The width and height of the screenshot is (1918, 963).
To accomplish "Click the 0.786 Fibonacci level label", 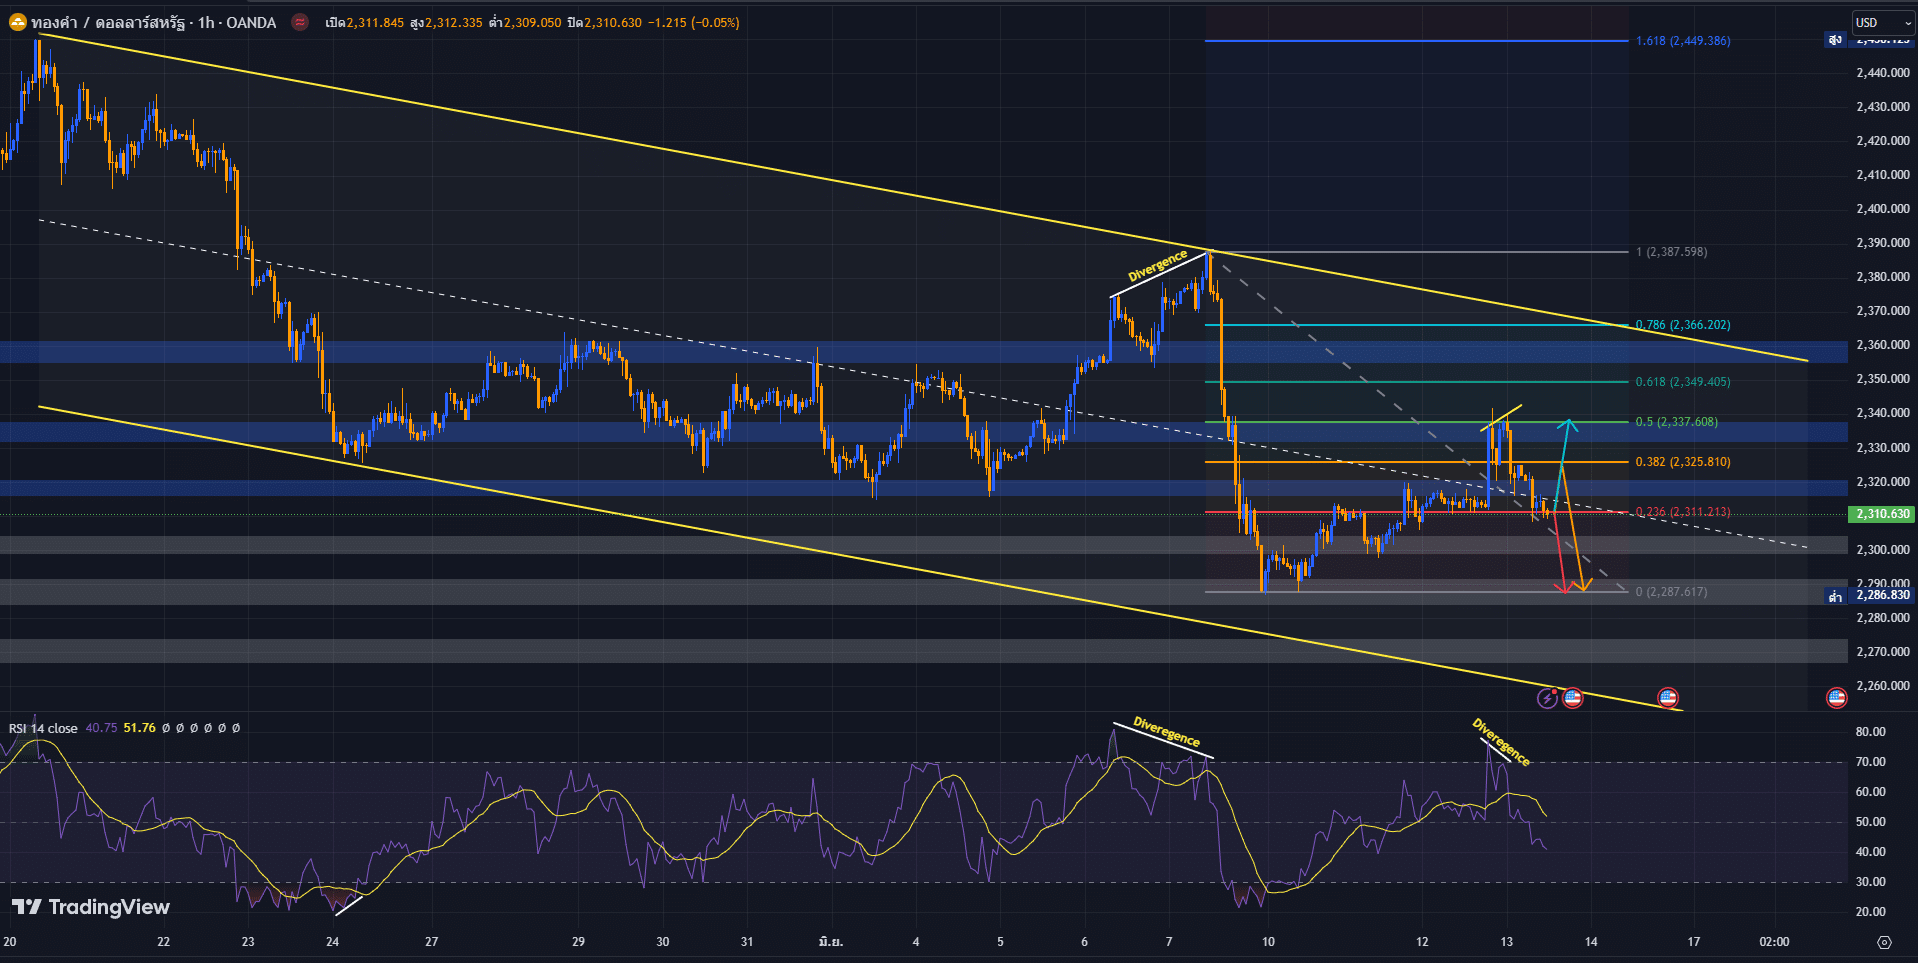I will point(1682,325).
